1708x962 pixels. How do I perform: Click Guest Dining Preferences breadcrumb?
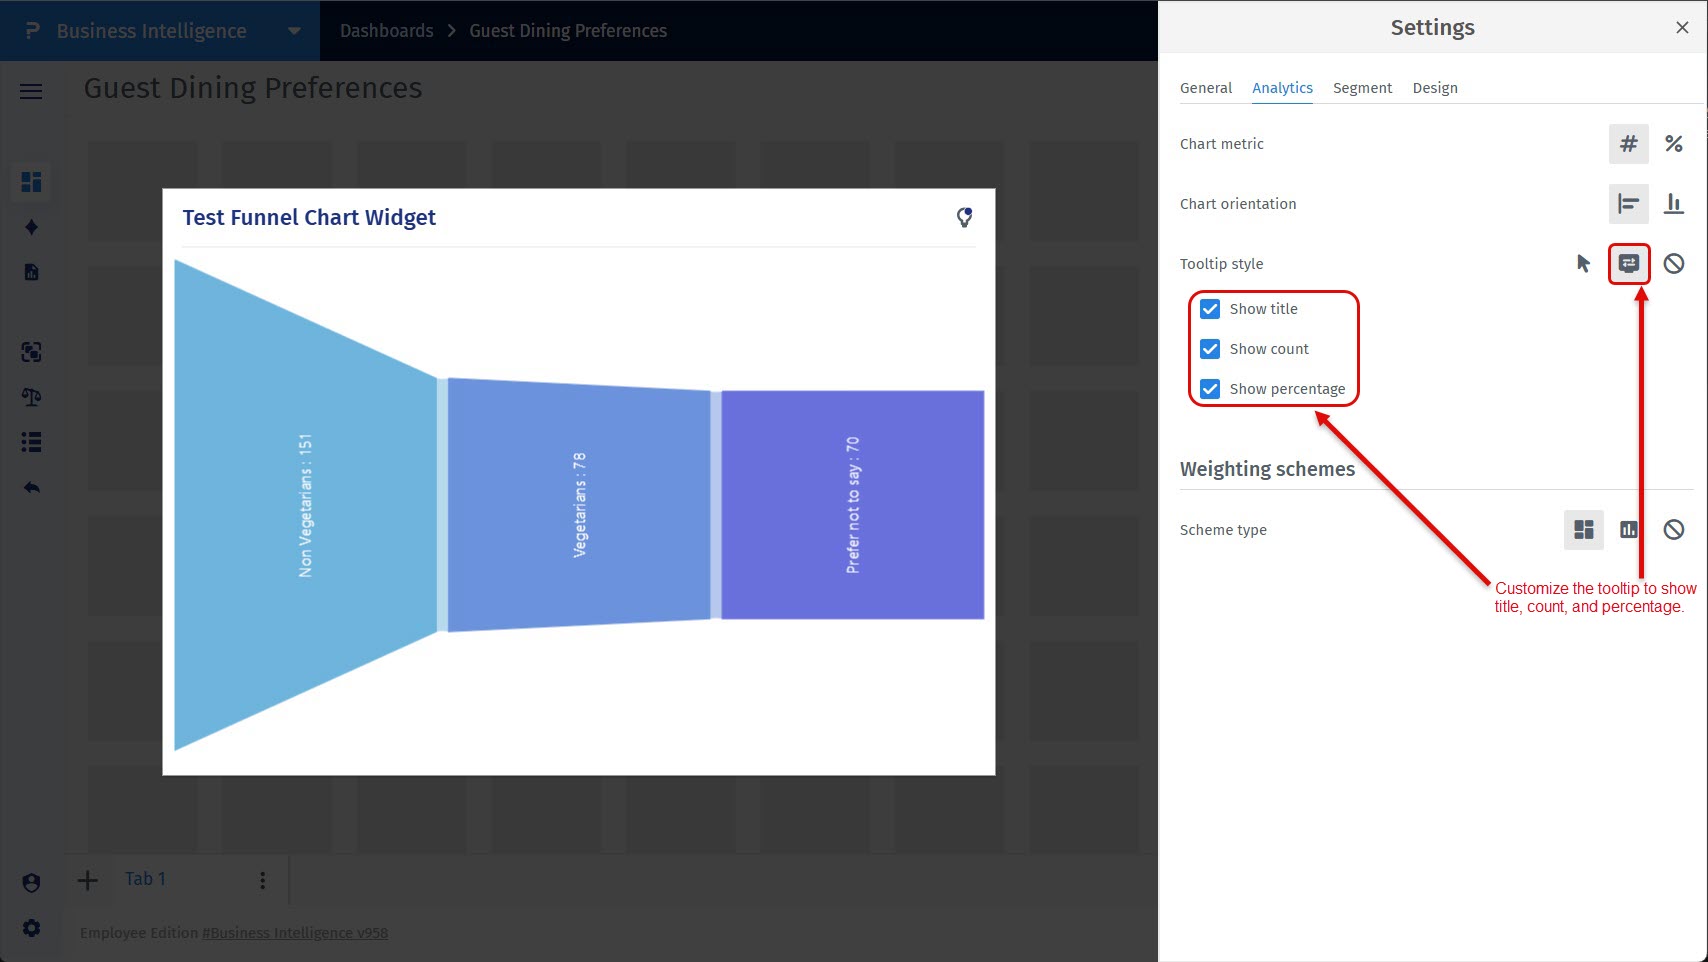[x=568, y=31]
